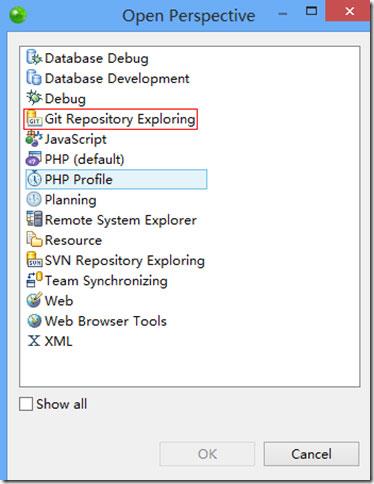The height and width of the screenshot is (484, 374).
Task: Click the Git Repository Exploring icon
Action: point(34,119)
